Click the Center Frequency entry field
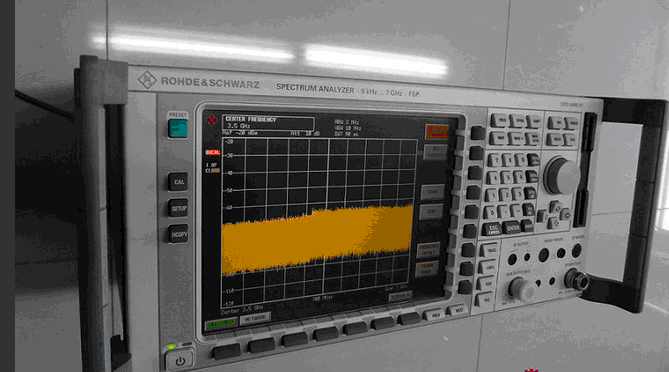 click(268, 123)
